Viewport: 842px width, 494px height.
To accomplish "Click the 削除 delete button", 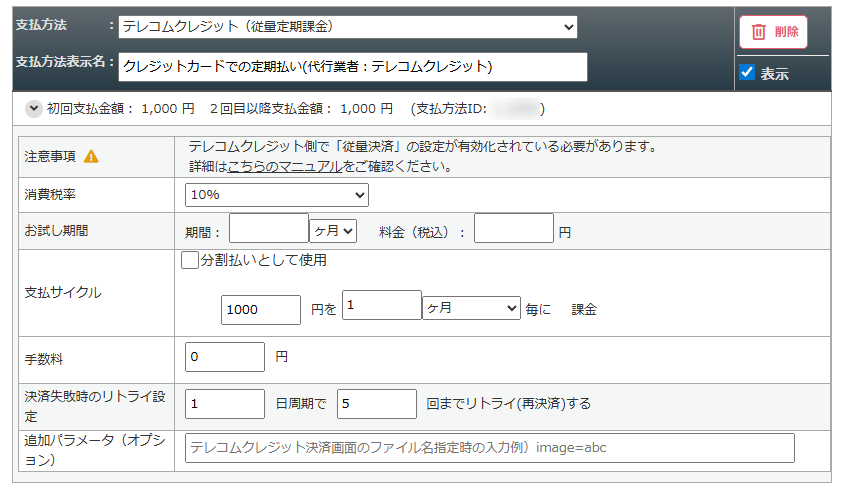I will 773,31.
